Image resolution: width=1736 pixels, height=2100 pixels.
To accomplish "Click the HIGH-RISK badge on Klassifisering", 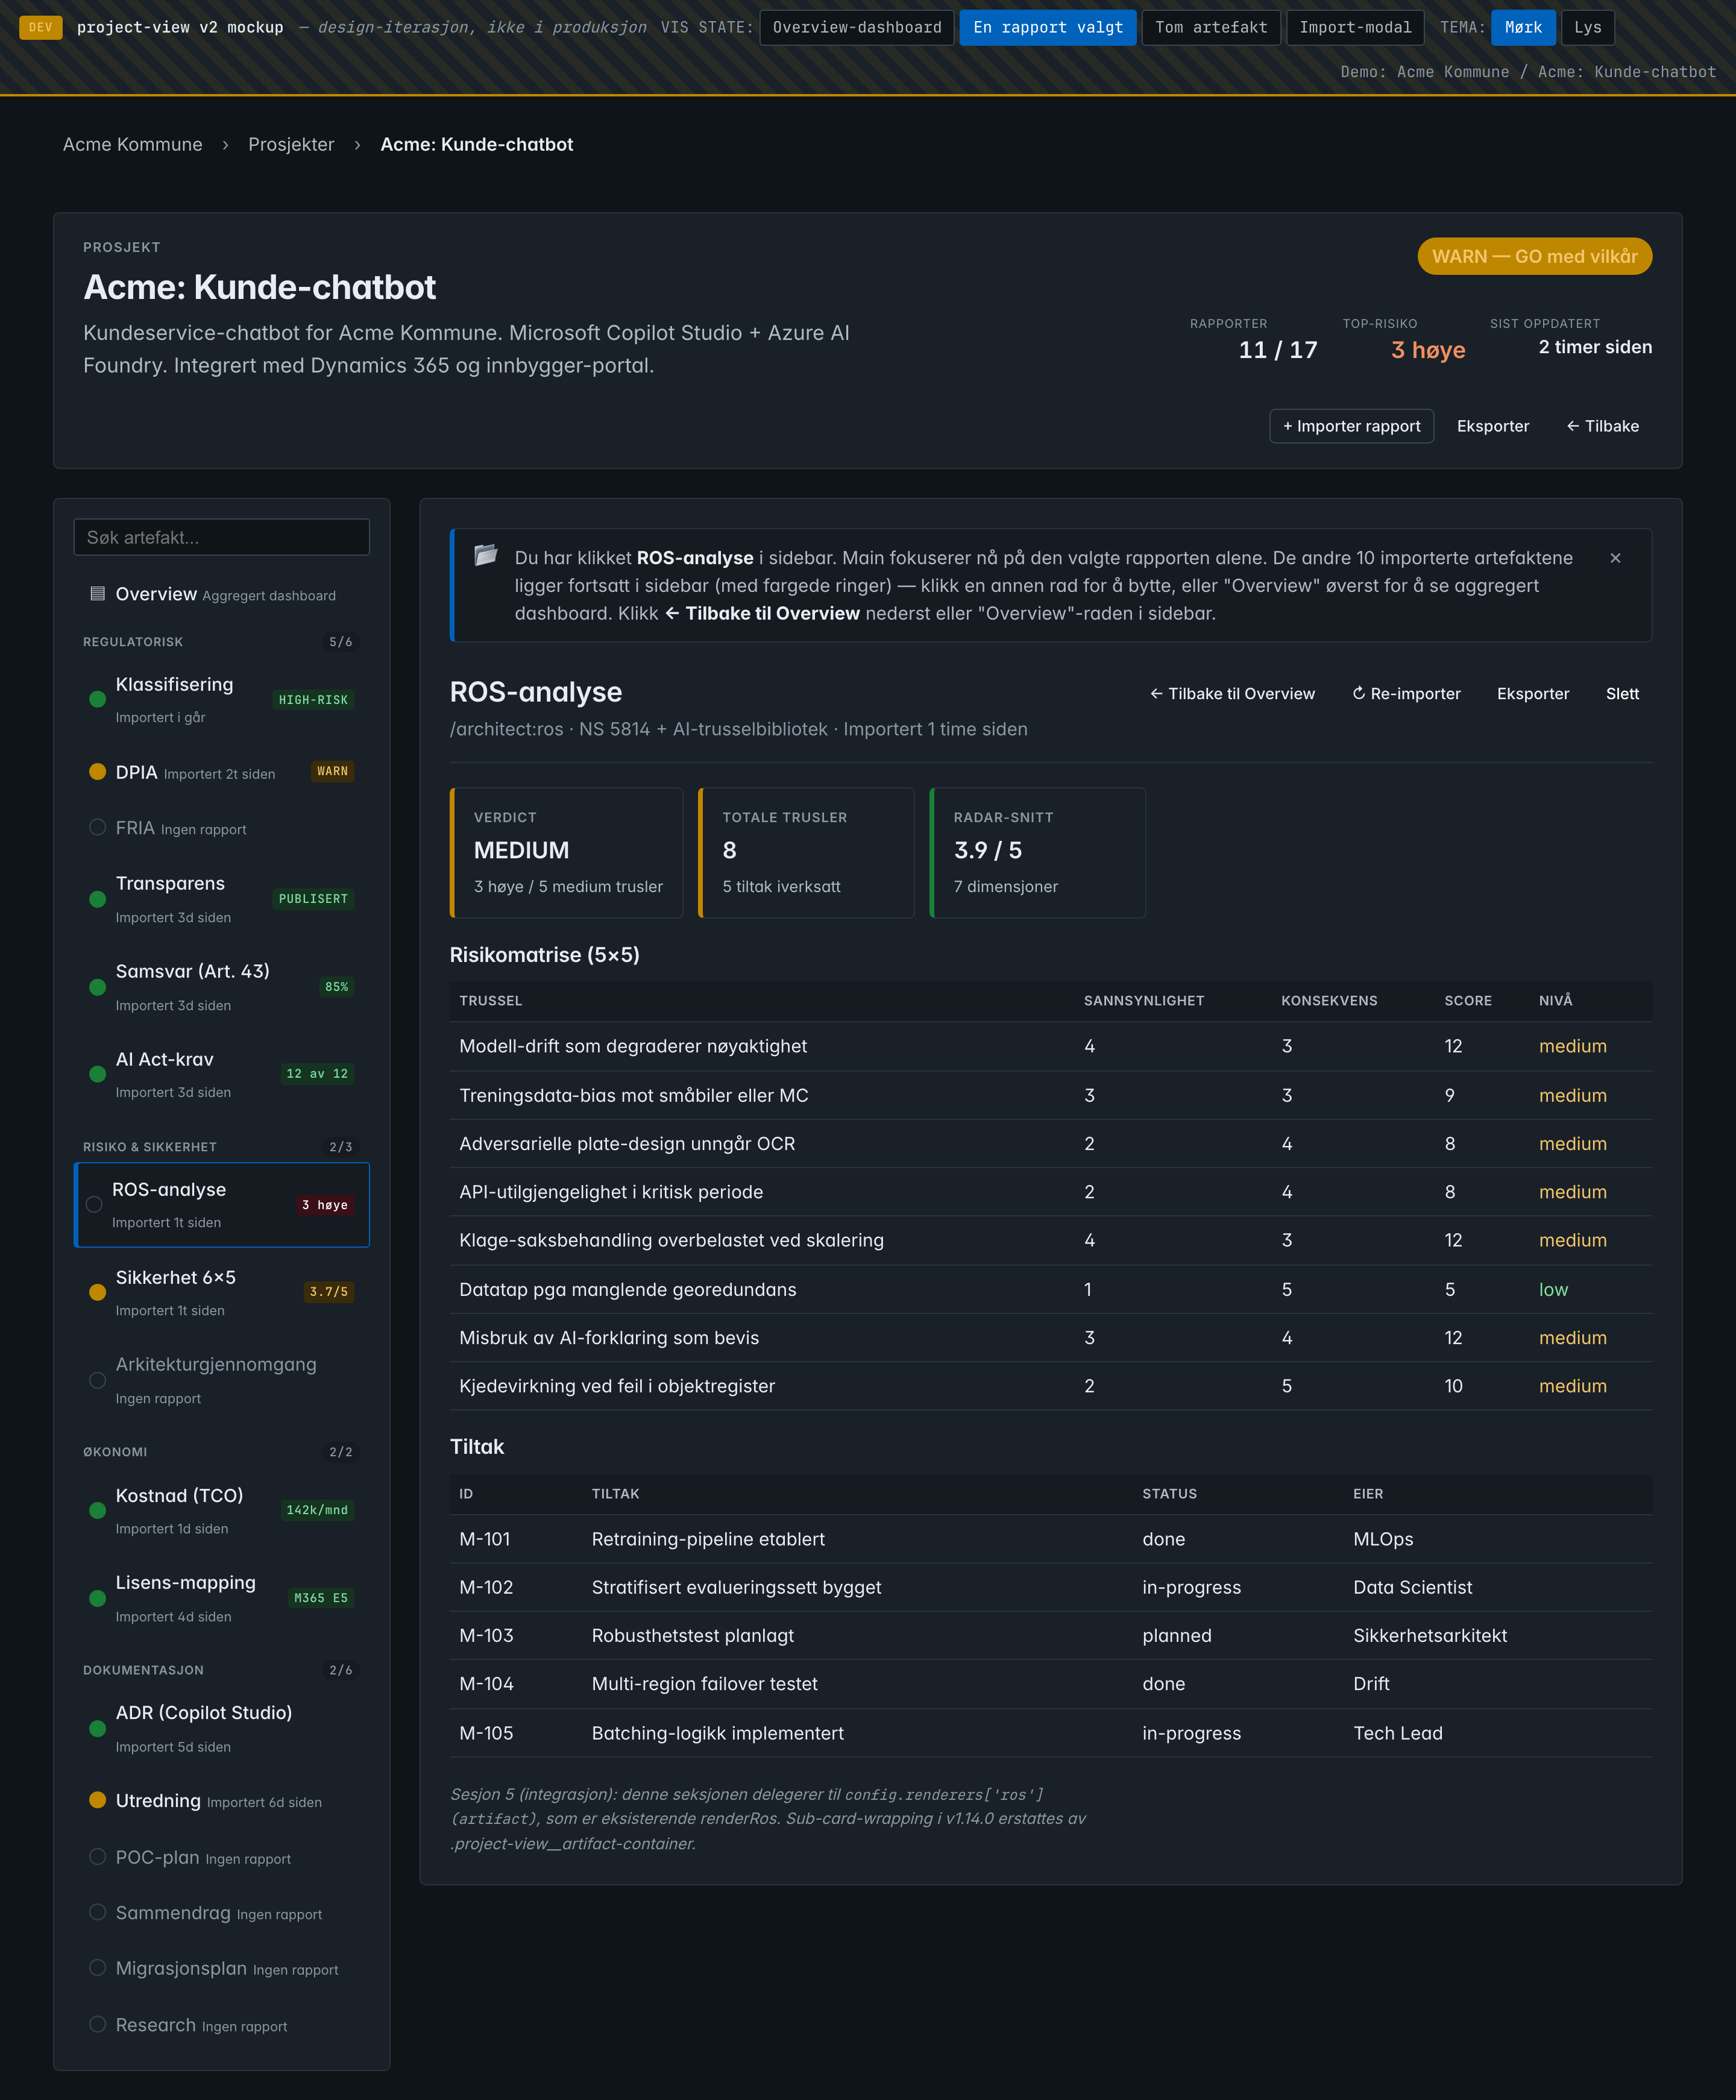I will tap(313, 700).
